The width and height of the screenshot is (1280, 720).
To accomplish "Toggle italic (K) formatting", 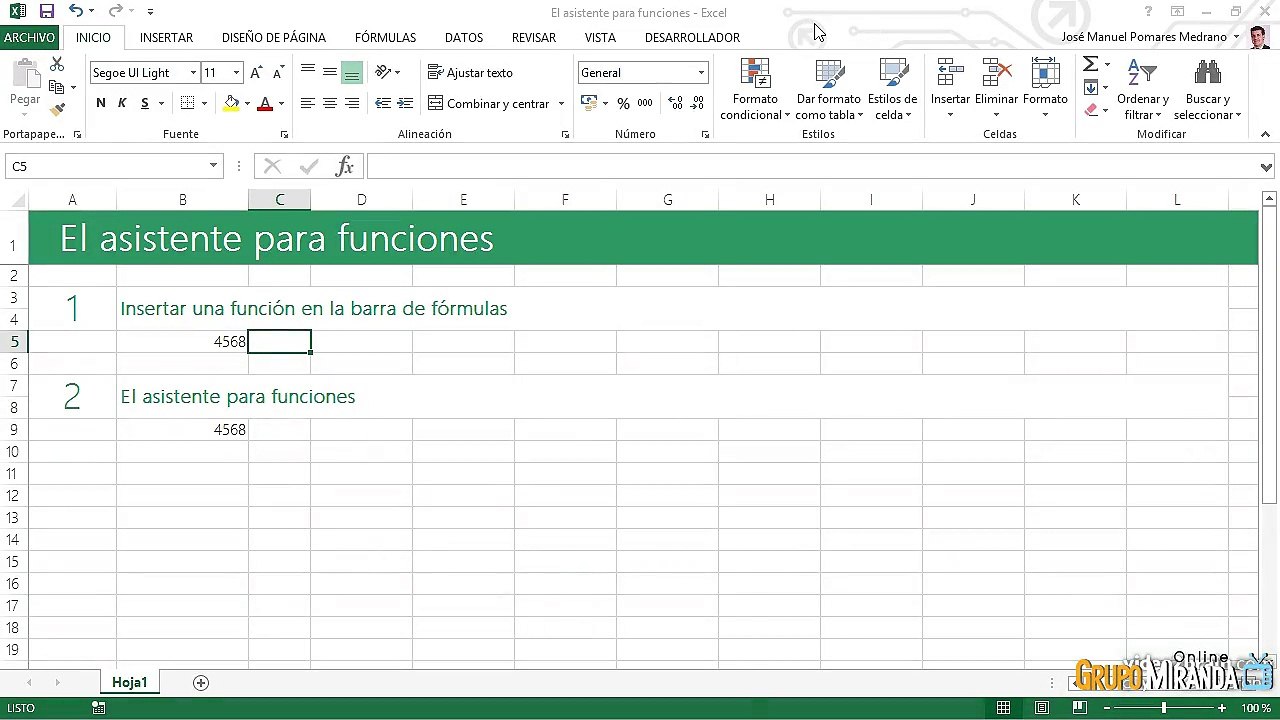I will pyautogui.click(x=123, y=103).
